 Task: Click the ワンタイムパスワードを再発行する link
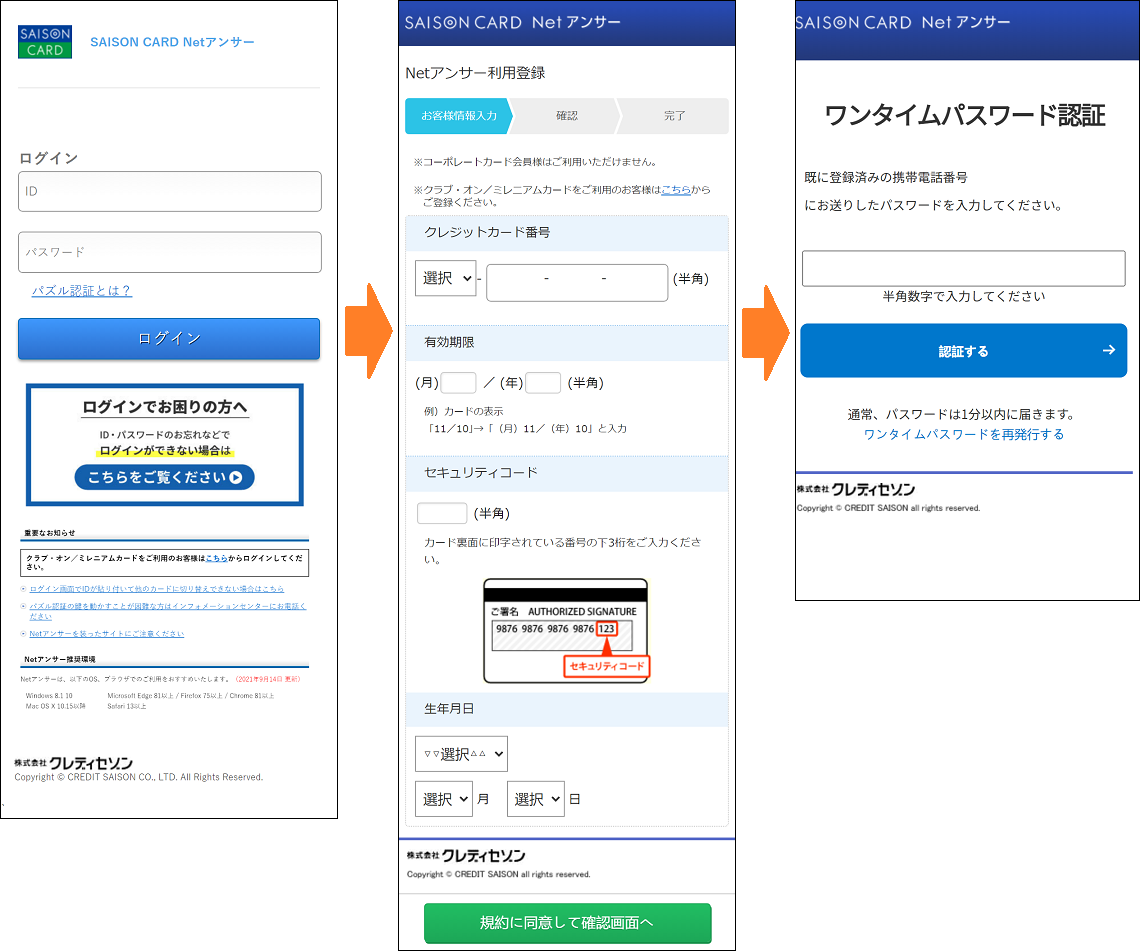[x=963, y=434]
